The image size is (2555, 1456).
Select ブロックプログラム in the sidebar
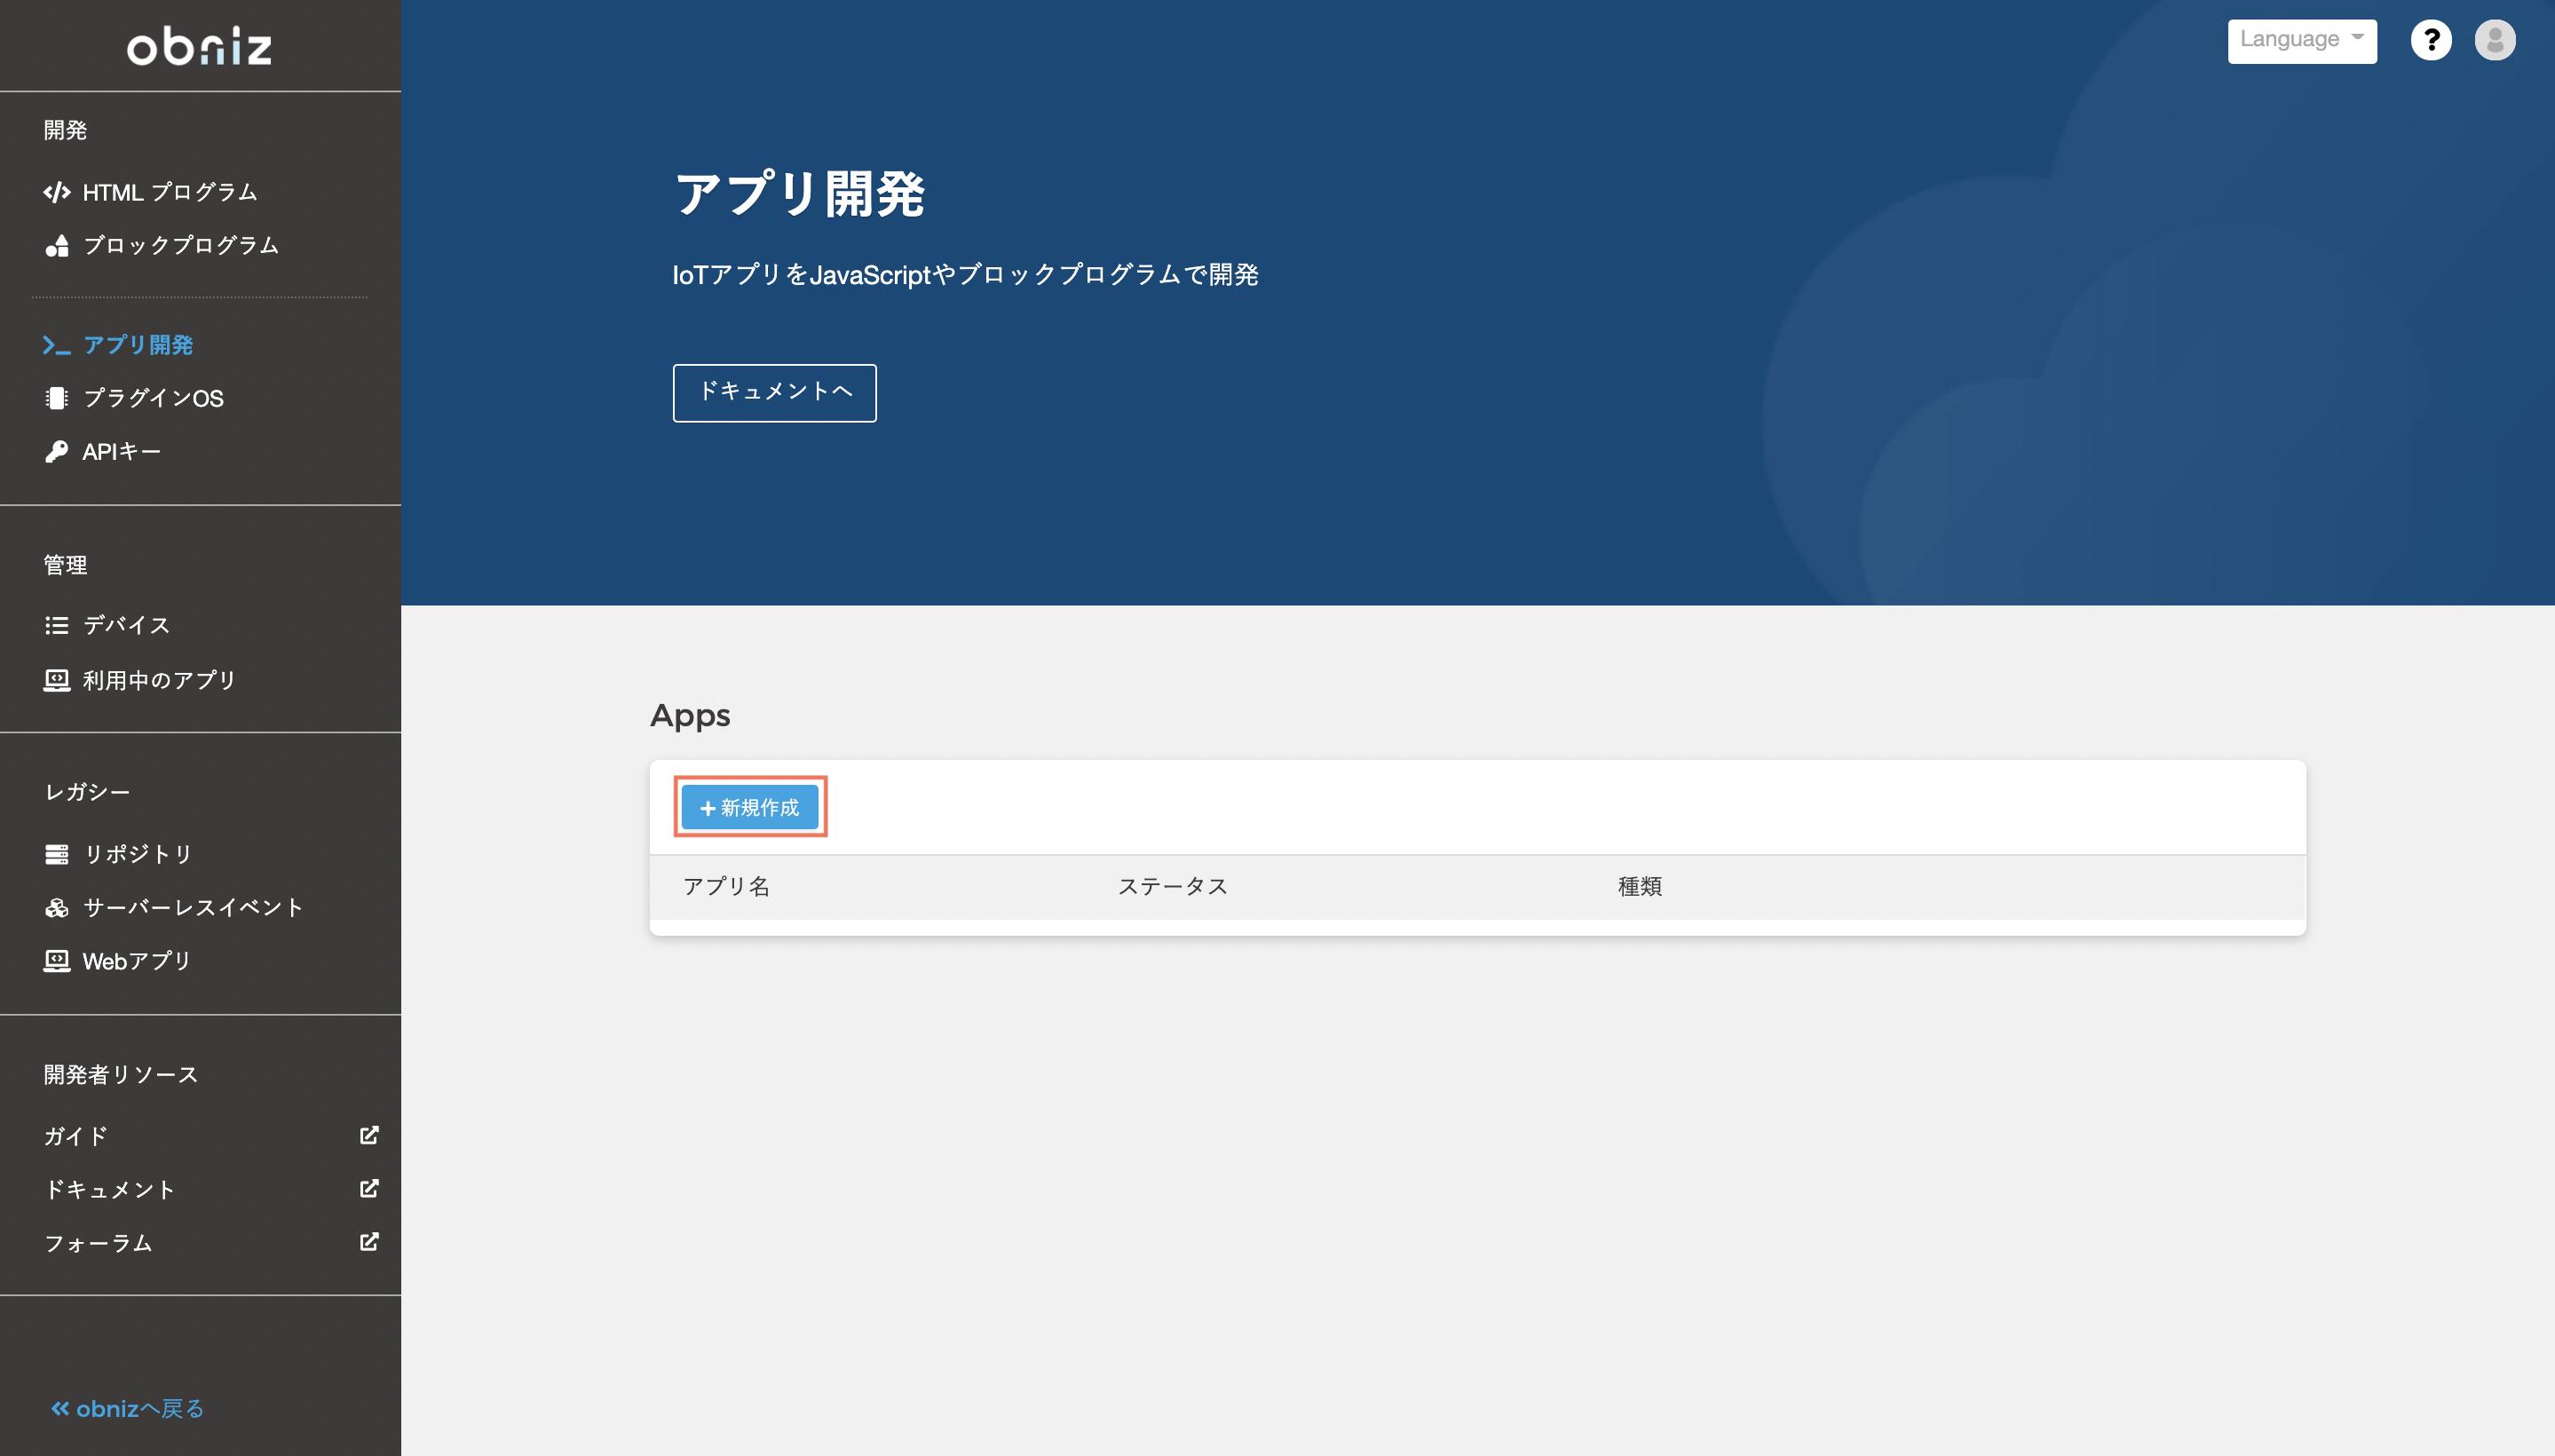click(181, 245)
